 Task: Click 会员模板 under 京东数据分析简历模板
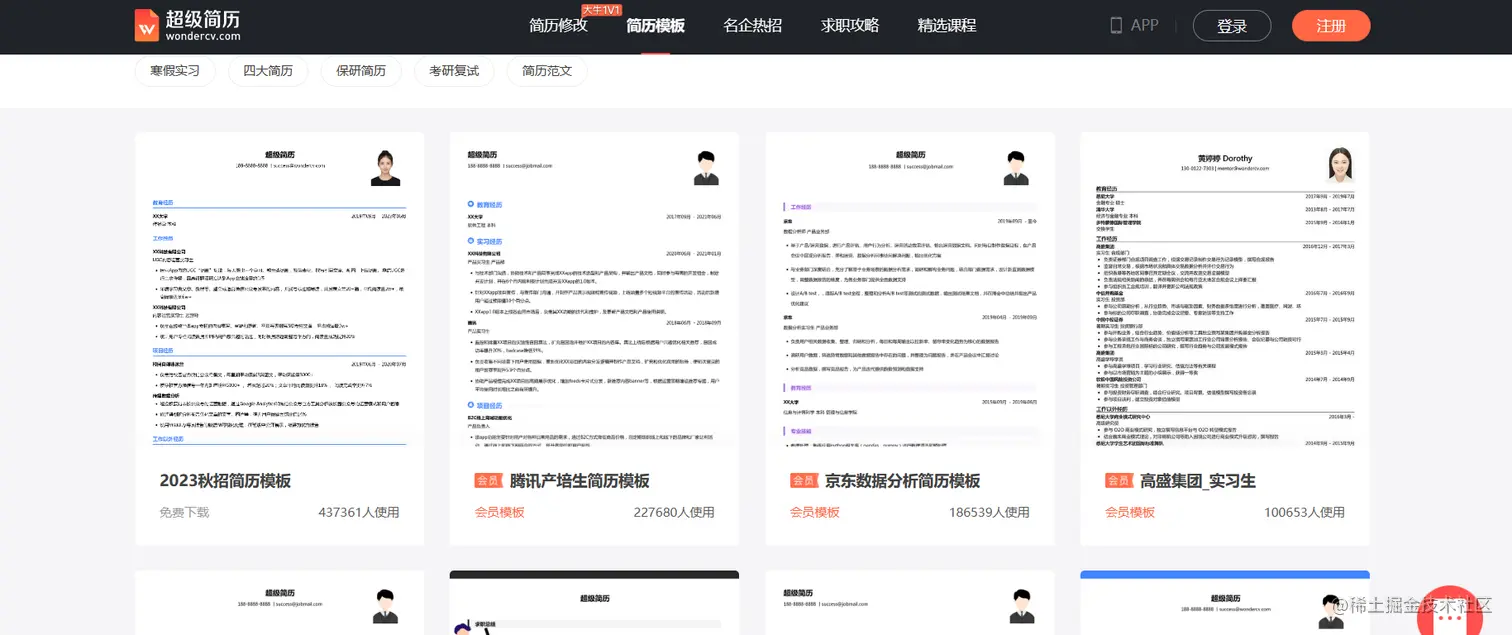point(815,512)
